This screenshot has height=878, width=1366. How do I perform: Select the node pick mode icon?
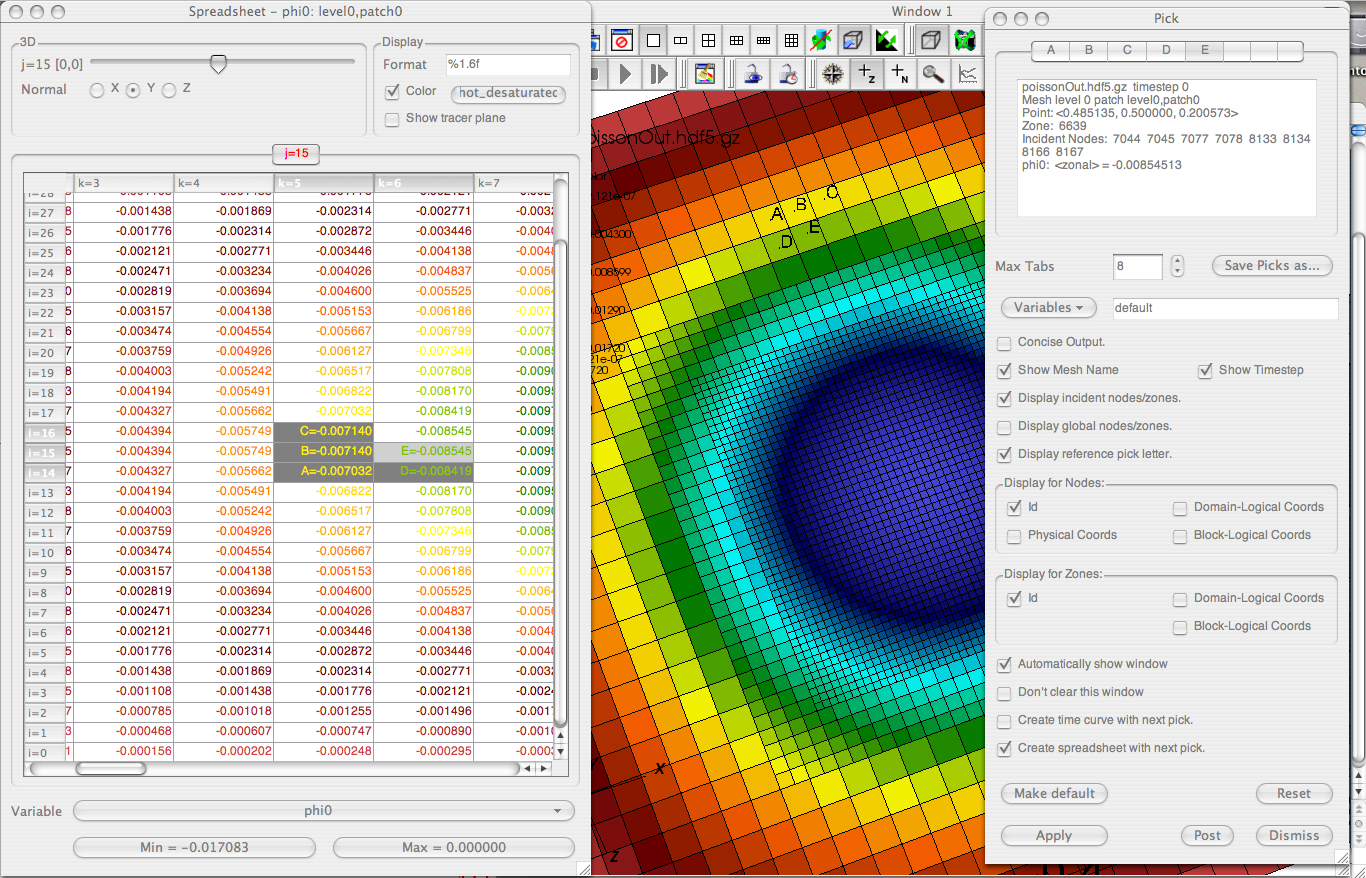899,73
